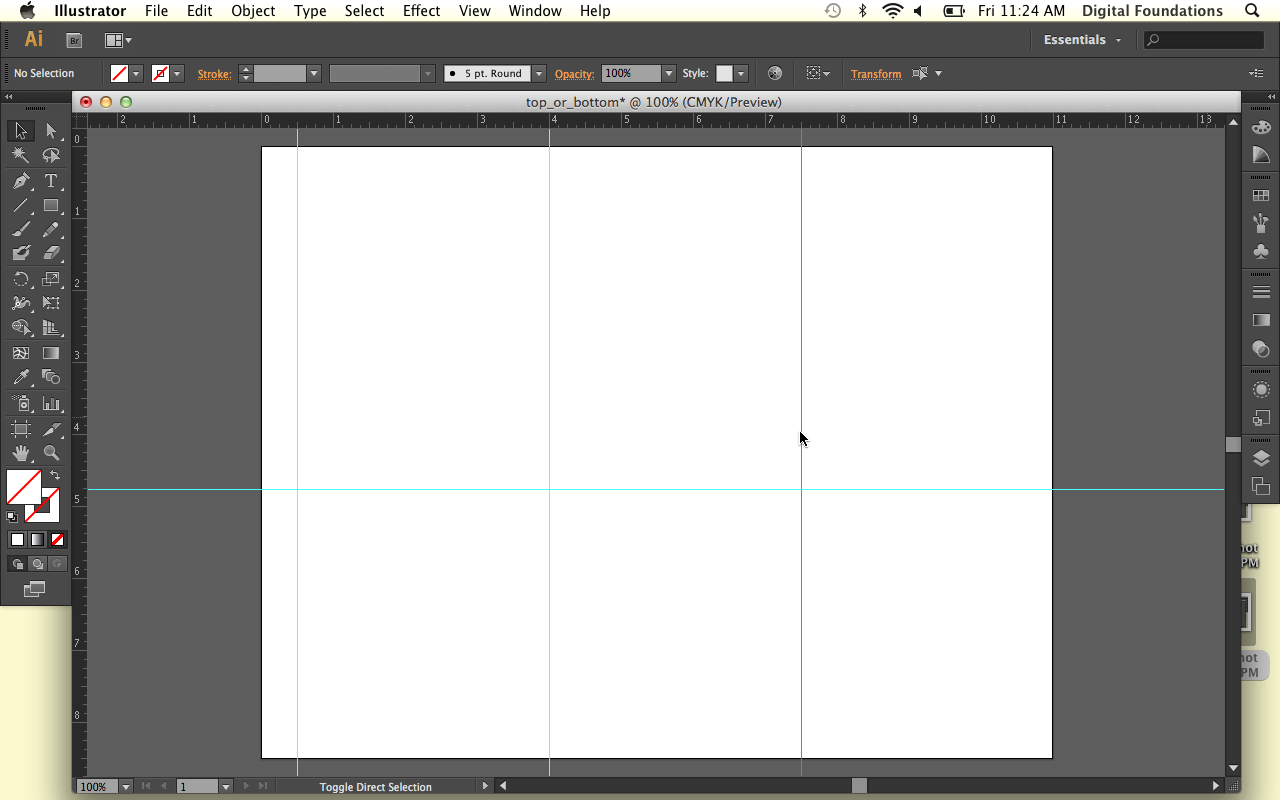Viewport: 1280px width, 800px height.
Task: Activate the Eyedropper tool
Action: tap(21, 378)
